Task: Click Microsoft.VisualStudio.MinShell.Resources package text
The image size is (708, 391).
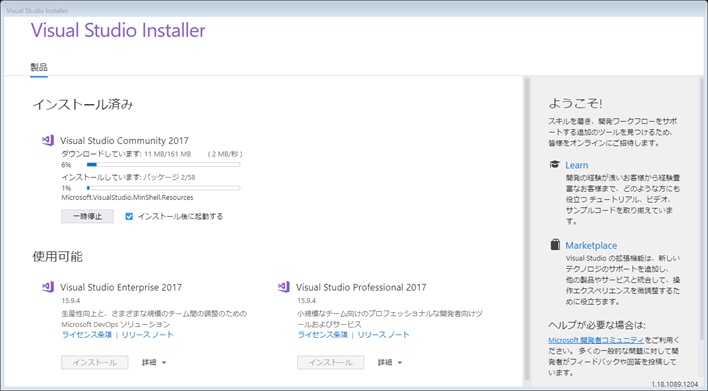Action: tap(127, 197)
